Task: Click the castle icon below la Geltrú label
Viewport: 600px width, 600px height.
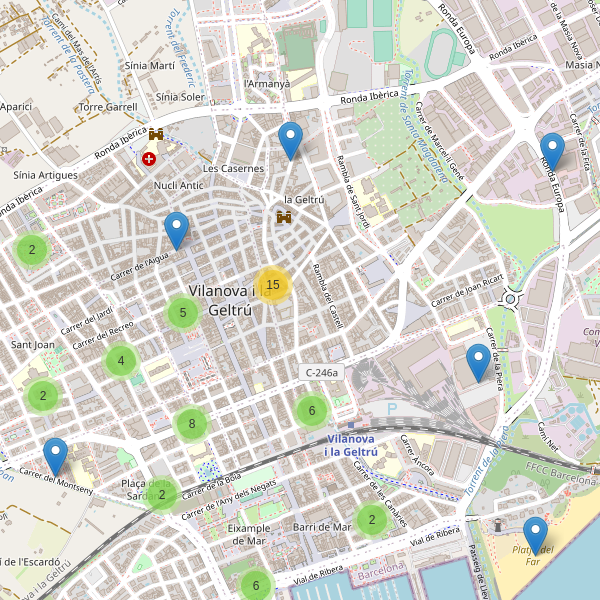Action: tap(284, 217)
